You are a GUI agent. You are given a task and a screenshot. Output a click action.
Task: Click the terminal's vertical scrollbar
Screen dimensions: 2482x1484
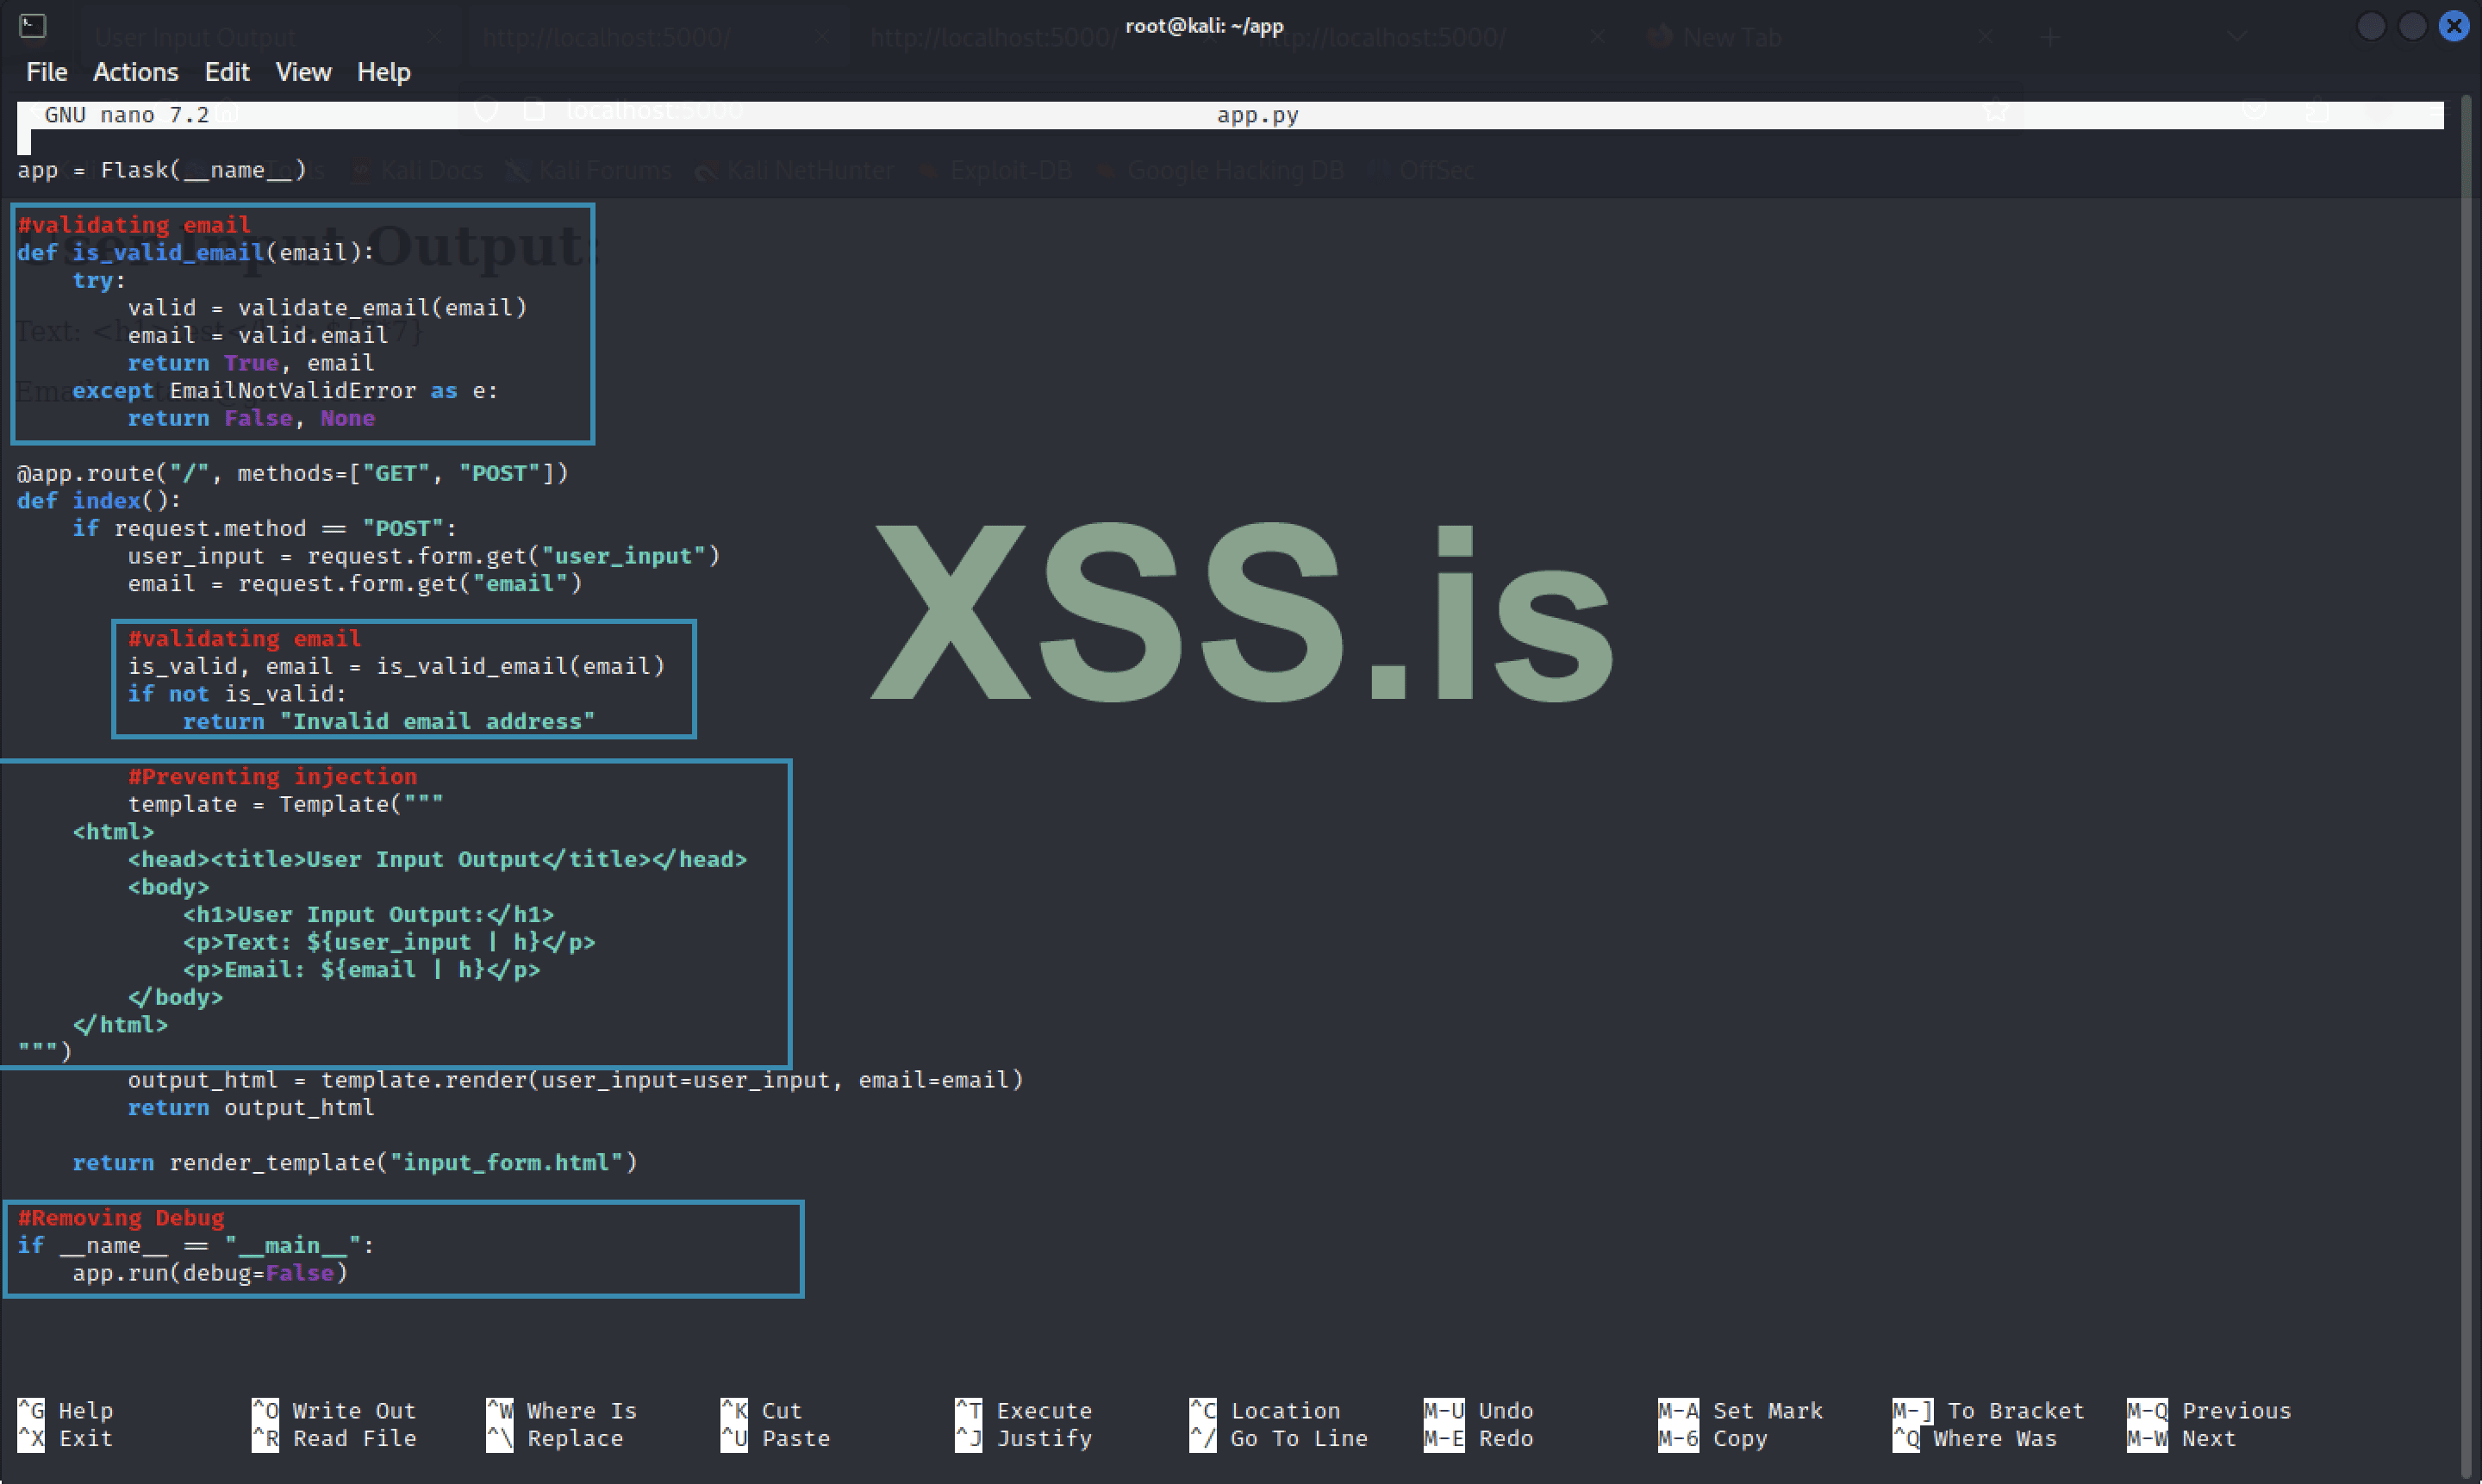pos(2466,700)
